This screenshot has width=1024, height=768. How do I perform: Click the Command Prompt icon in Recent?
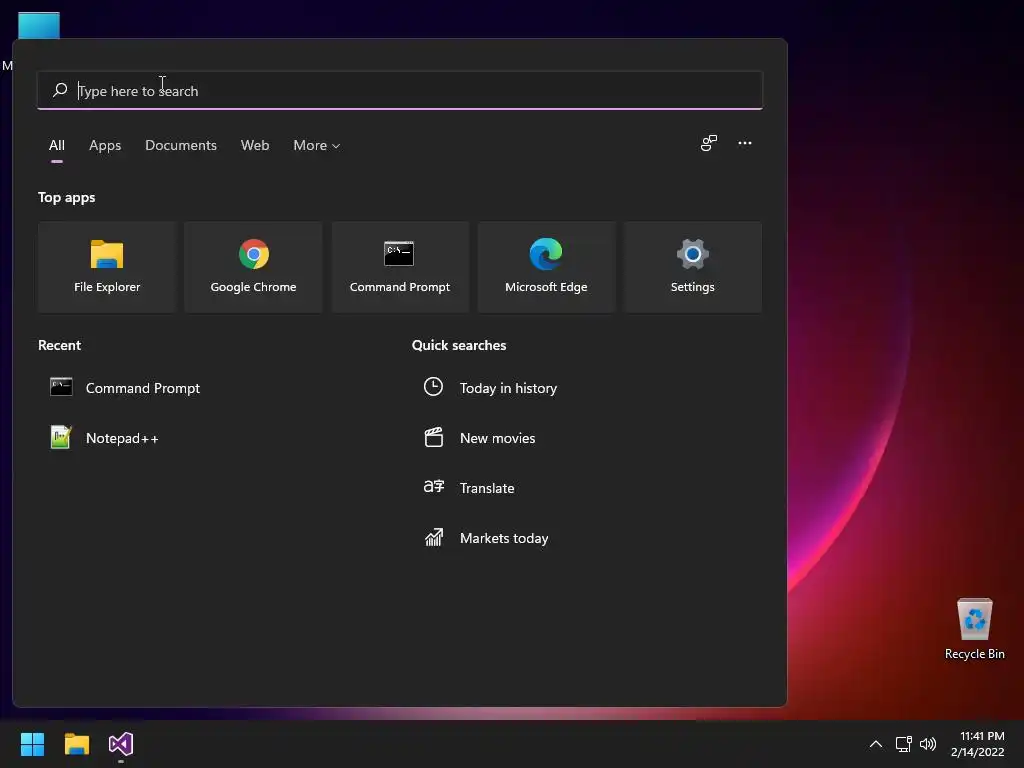click(61, 387)
